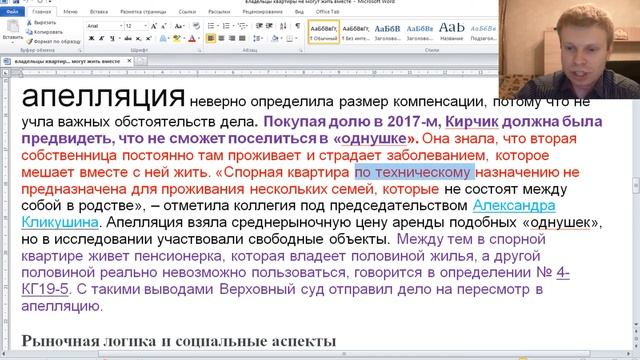
Task: Show paragraph marks with pilcrow icon
Action: click(298, 26)
